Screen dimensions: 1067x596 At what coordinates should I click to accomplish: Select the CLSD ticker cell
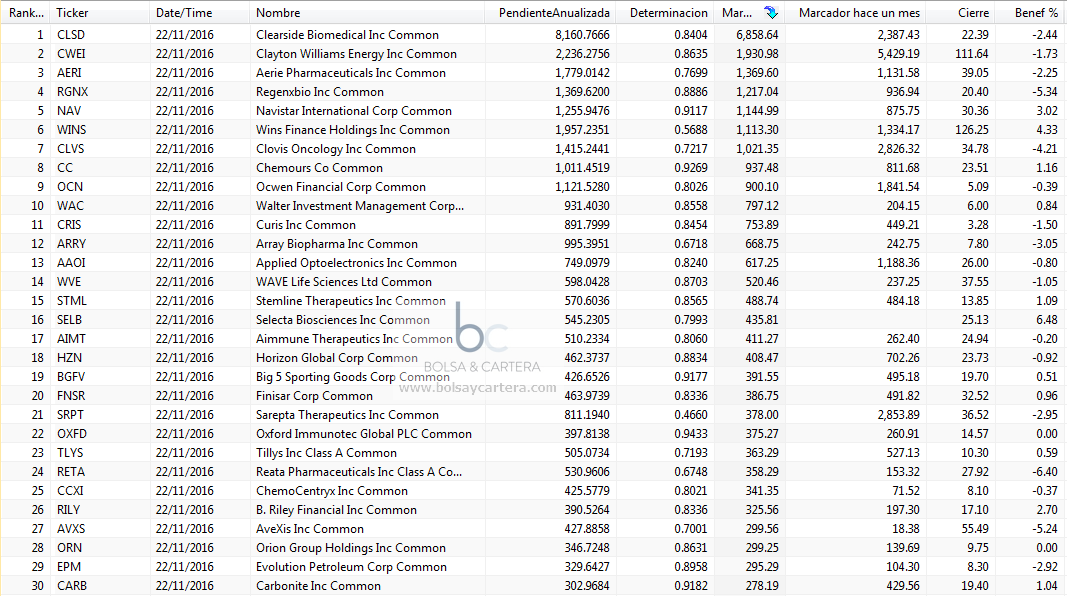71,35
